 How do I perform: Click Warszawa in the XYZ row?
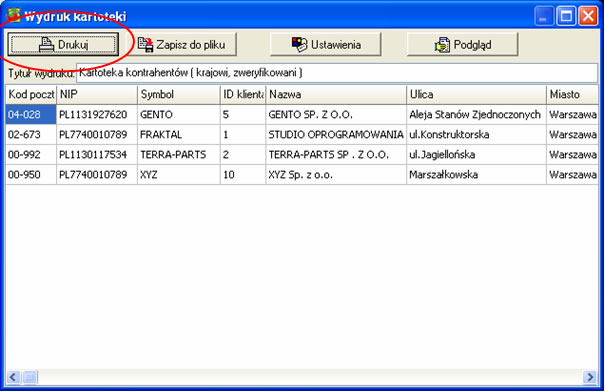click(573, 175)
